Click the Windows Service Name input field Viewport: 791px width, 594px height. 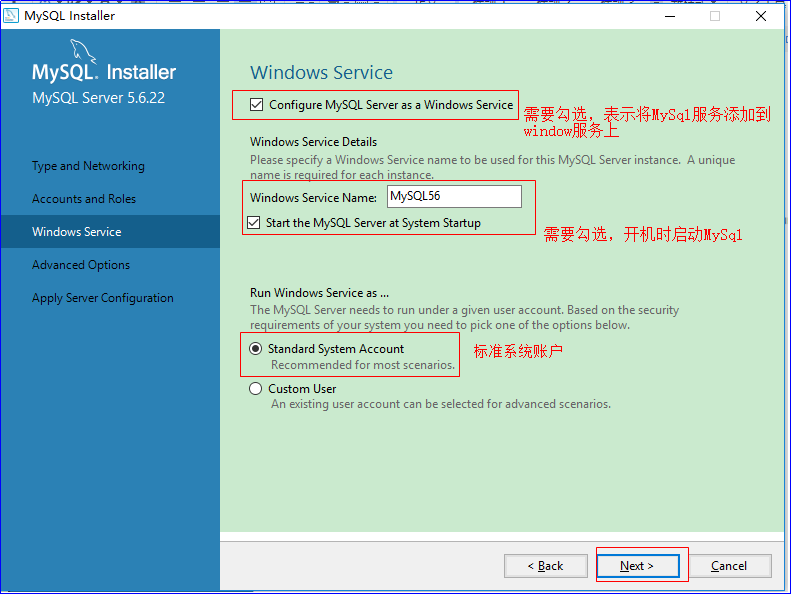coord(454,196)
